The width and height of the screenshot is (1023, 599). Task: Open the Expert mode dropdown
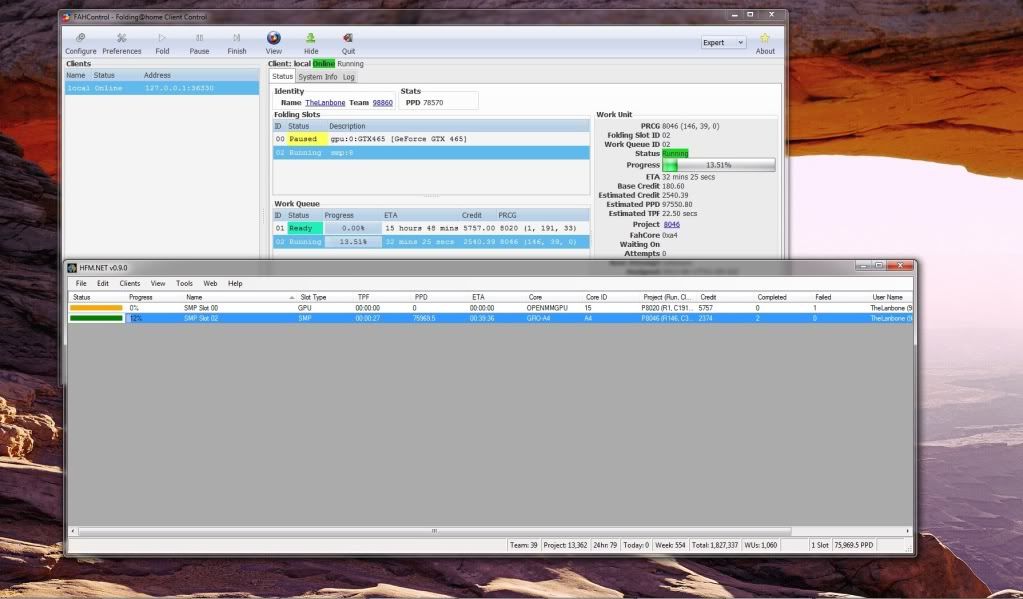723,42
